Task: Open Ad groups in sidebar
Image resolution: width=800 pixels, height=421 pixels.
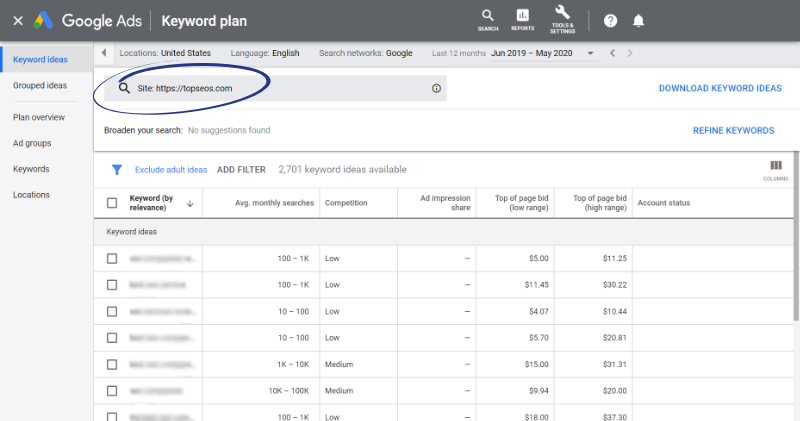Action: pos(32,143)
